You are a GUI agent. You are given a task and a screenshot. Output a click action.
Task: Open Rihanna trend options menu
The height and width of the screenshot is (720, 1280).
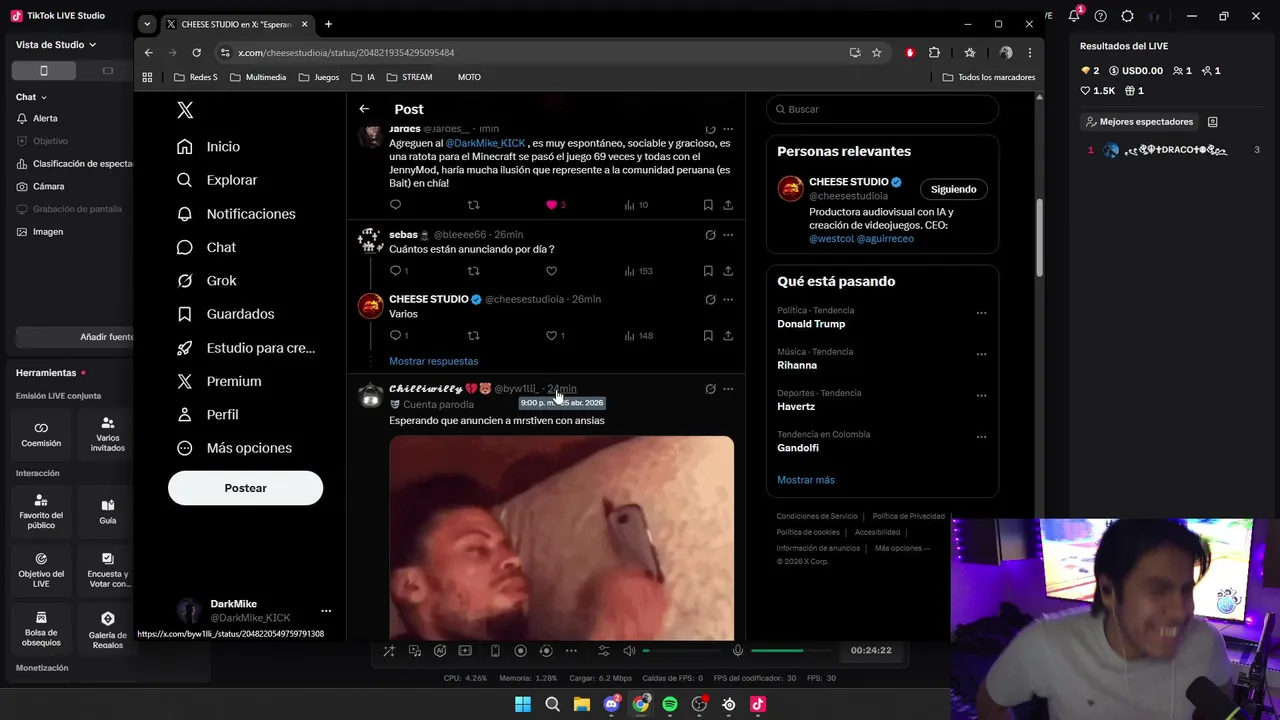[x=981, y=354]
